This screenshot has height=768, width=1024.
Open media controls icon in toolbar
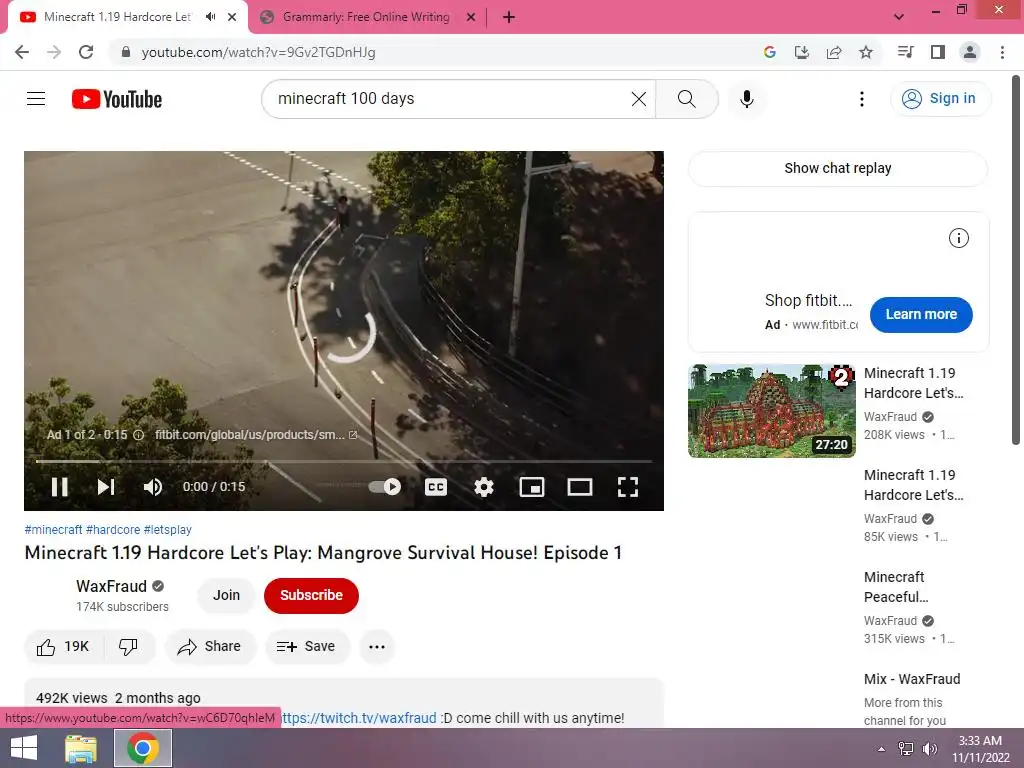pyautogui.click(x=905, y=52)
